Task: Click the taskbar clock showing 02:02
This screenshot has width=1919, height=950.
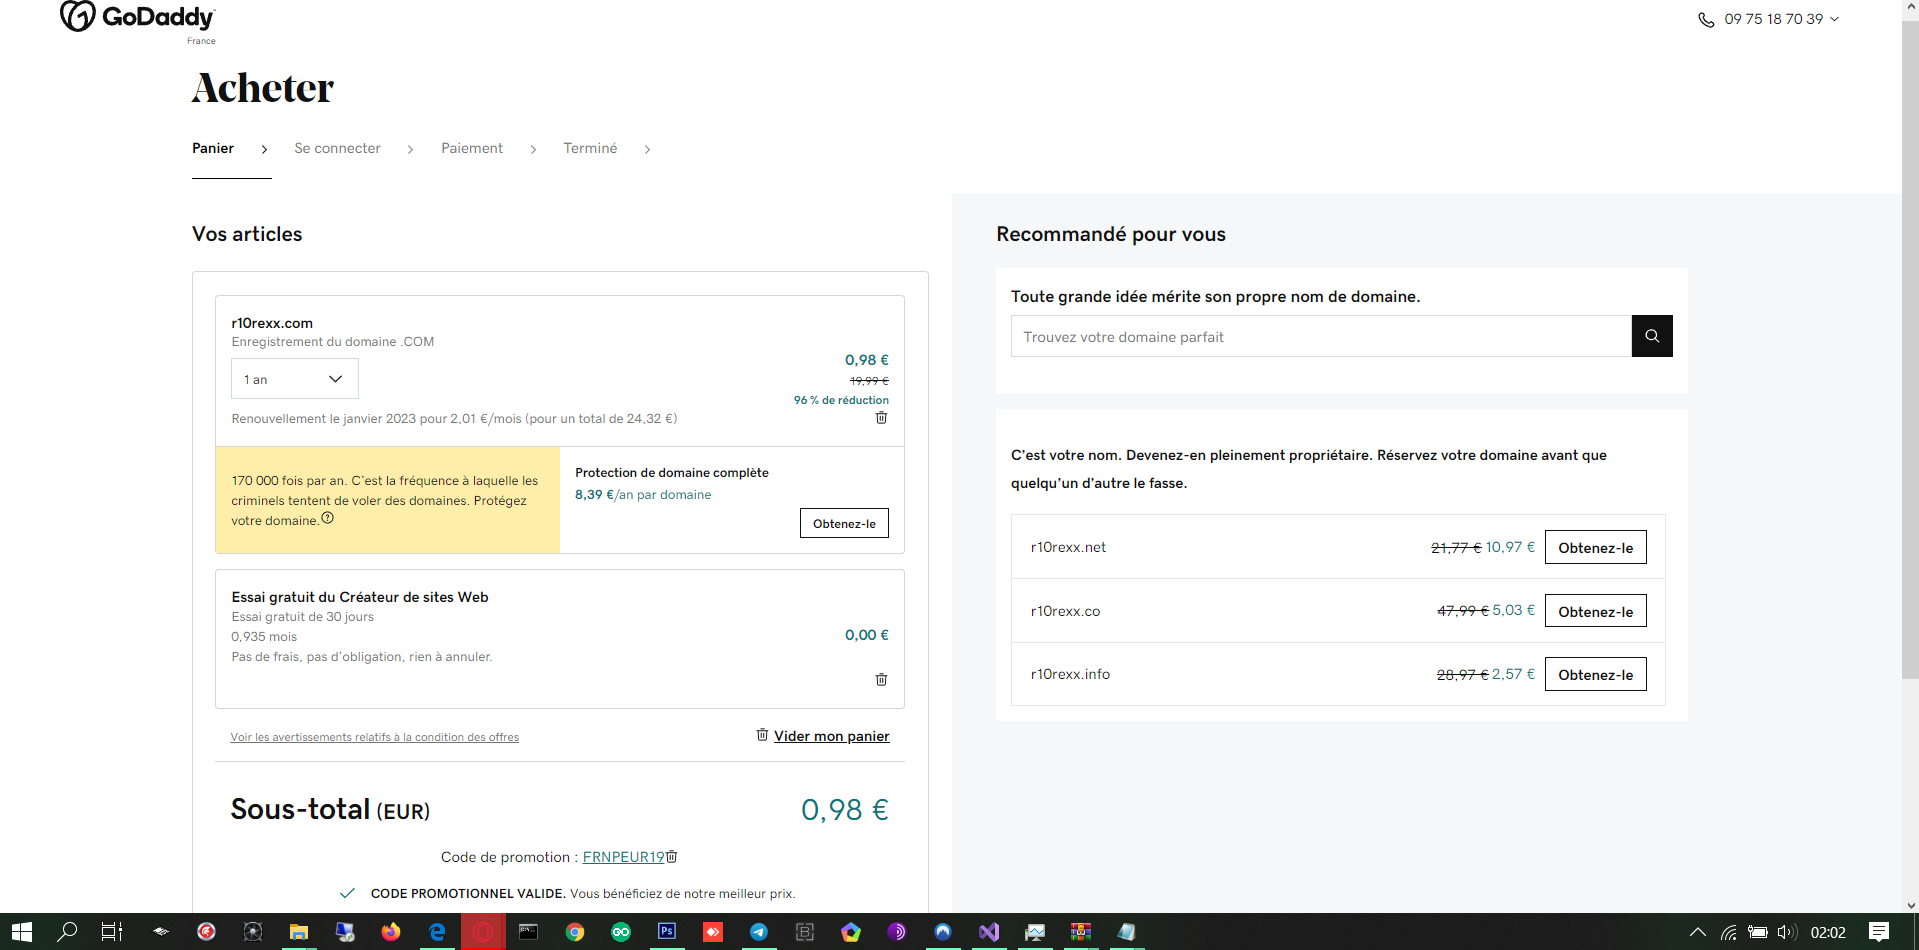Action: coord(1828,932)
